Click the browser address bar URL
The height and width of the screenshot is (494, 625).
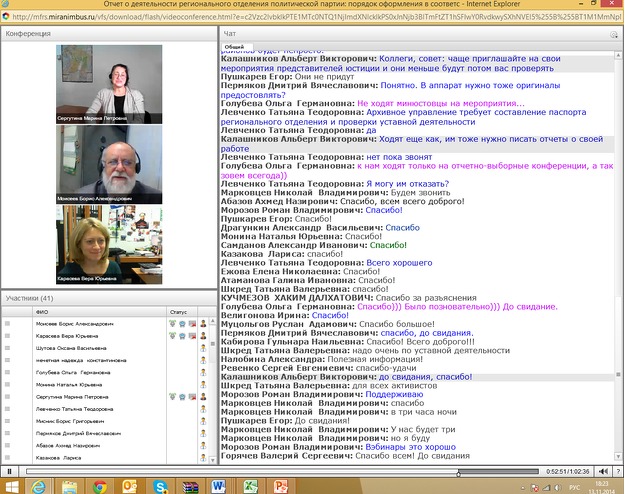(x=317, y=17)
